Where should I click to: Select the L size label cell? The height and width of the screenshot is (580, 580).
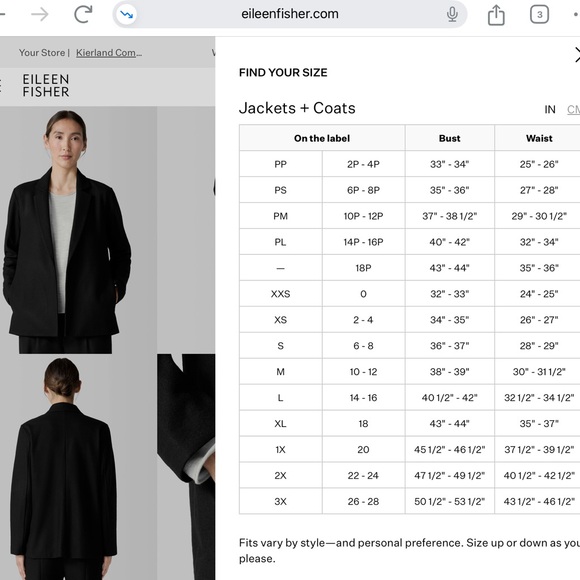[280, 398]
